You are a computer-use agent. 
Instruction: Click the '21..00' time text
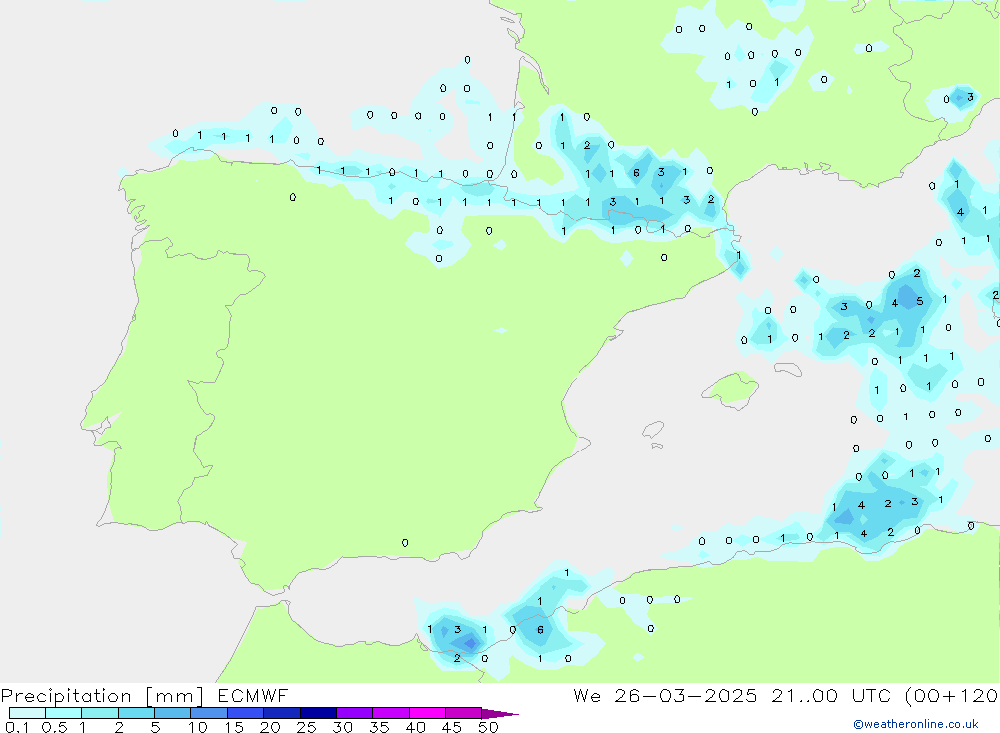coord(804,695)
